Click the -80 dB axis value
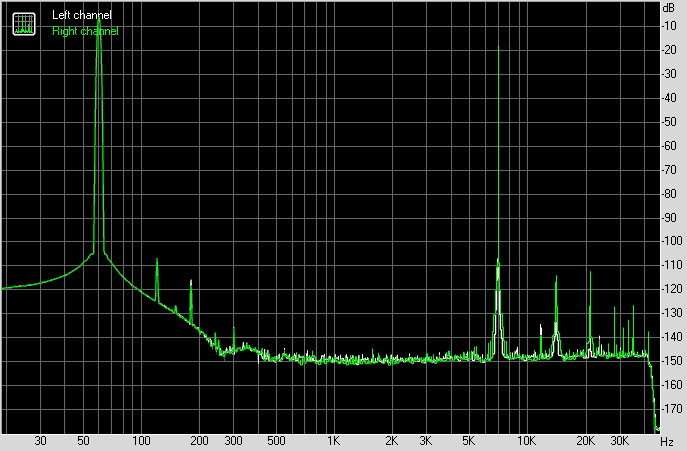Image resolution: width=687 pixels, height=451 pixels. pos(669,194)
